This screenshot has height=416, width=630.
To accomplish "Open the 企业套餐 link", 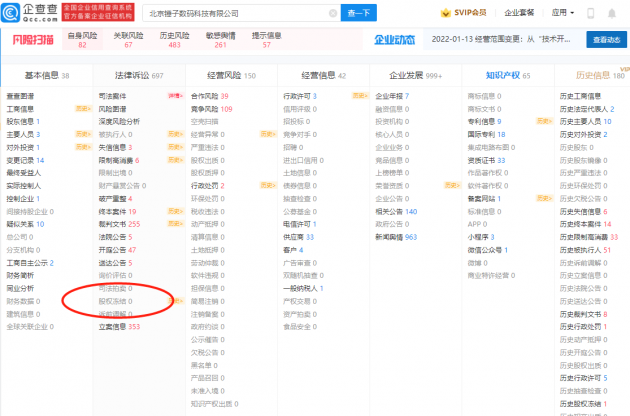I will 519,14.
